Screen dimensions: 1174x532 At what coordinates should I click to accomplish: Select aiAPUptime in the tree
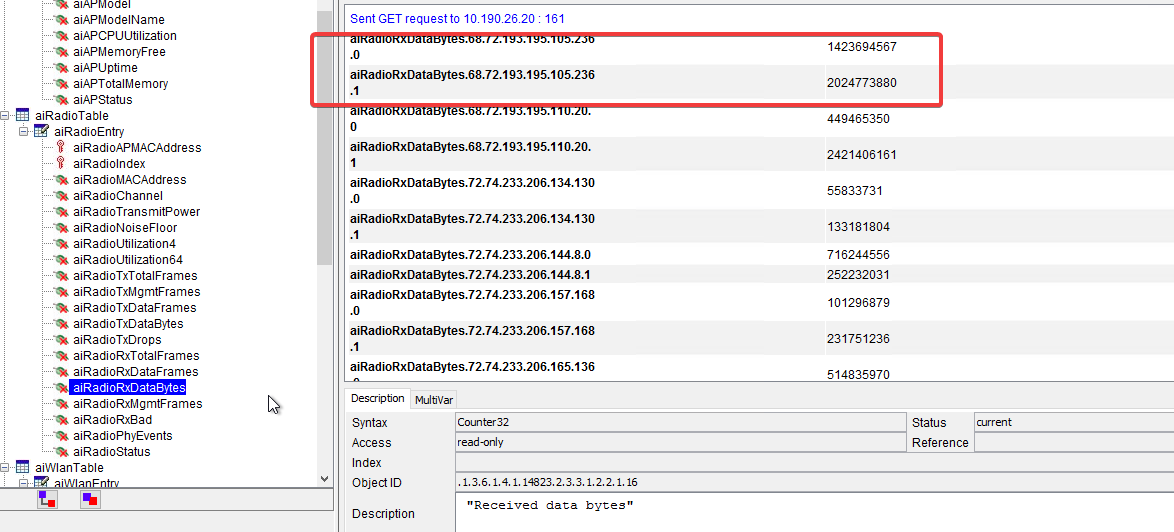point(106,68)
